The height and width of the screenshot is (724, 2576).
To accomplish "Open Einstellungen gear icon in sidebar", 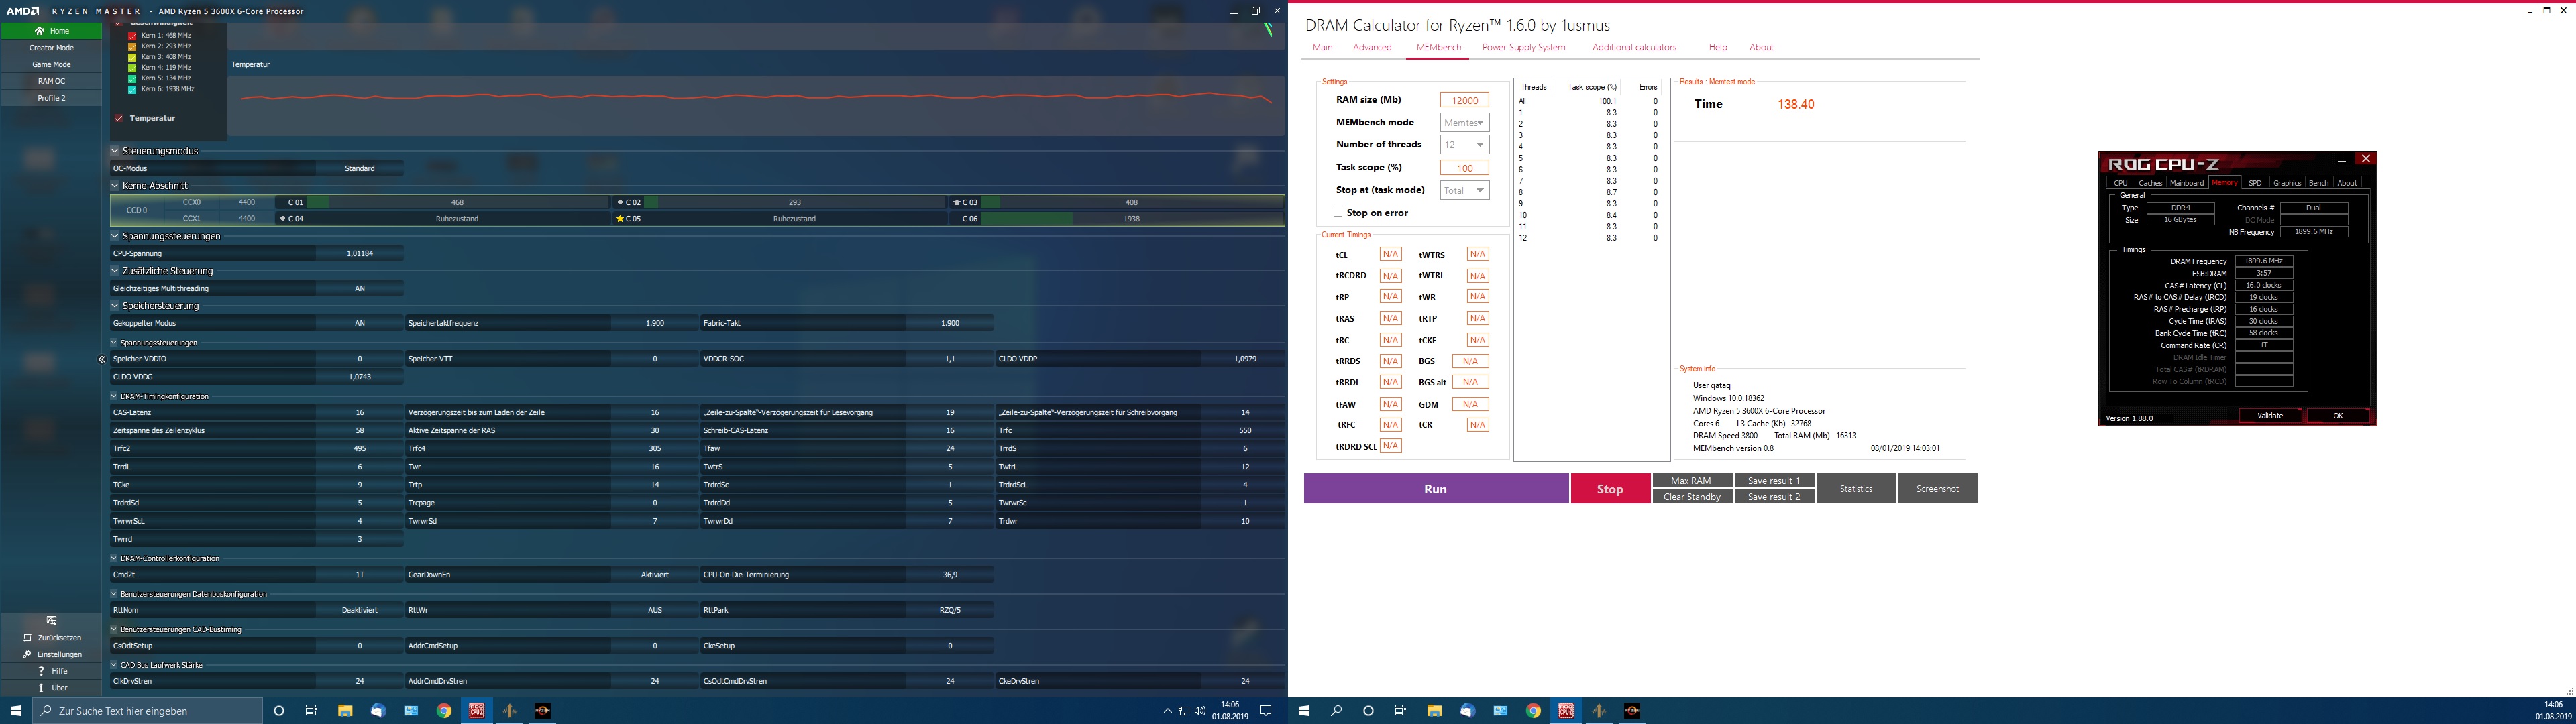I will point(28,655).
